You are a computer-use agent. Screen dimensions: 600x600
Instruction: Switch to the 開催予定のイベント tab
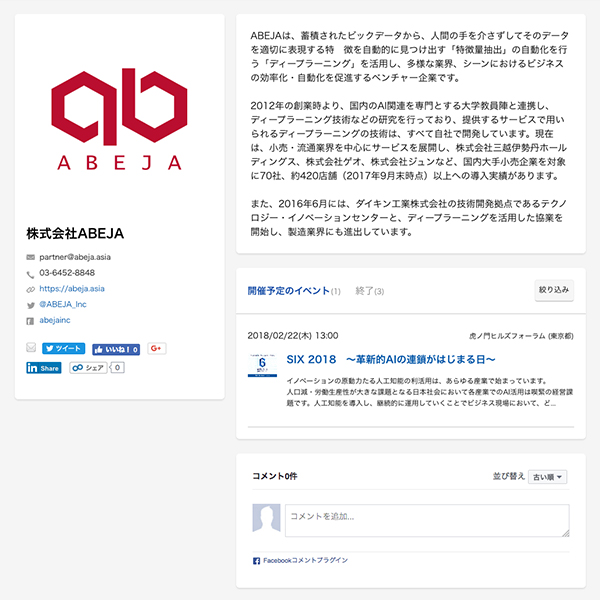pos(288,291)
